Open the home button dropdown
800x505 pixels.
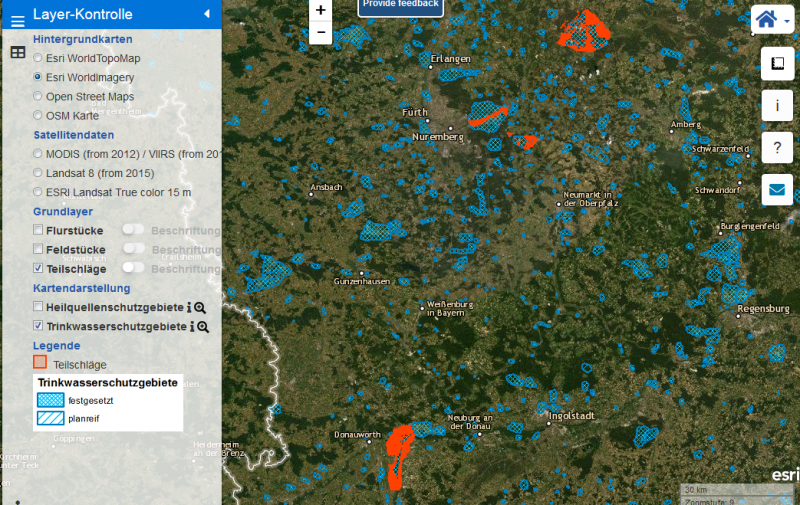(772, 19)
